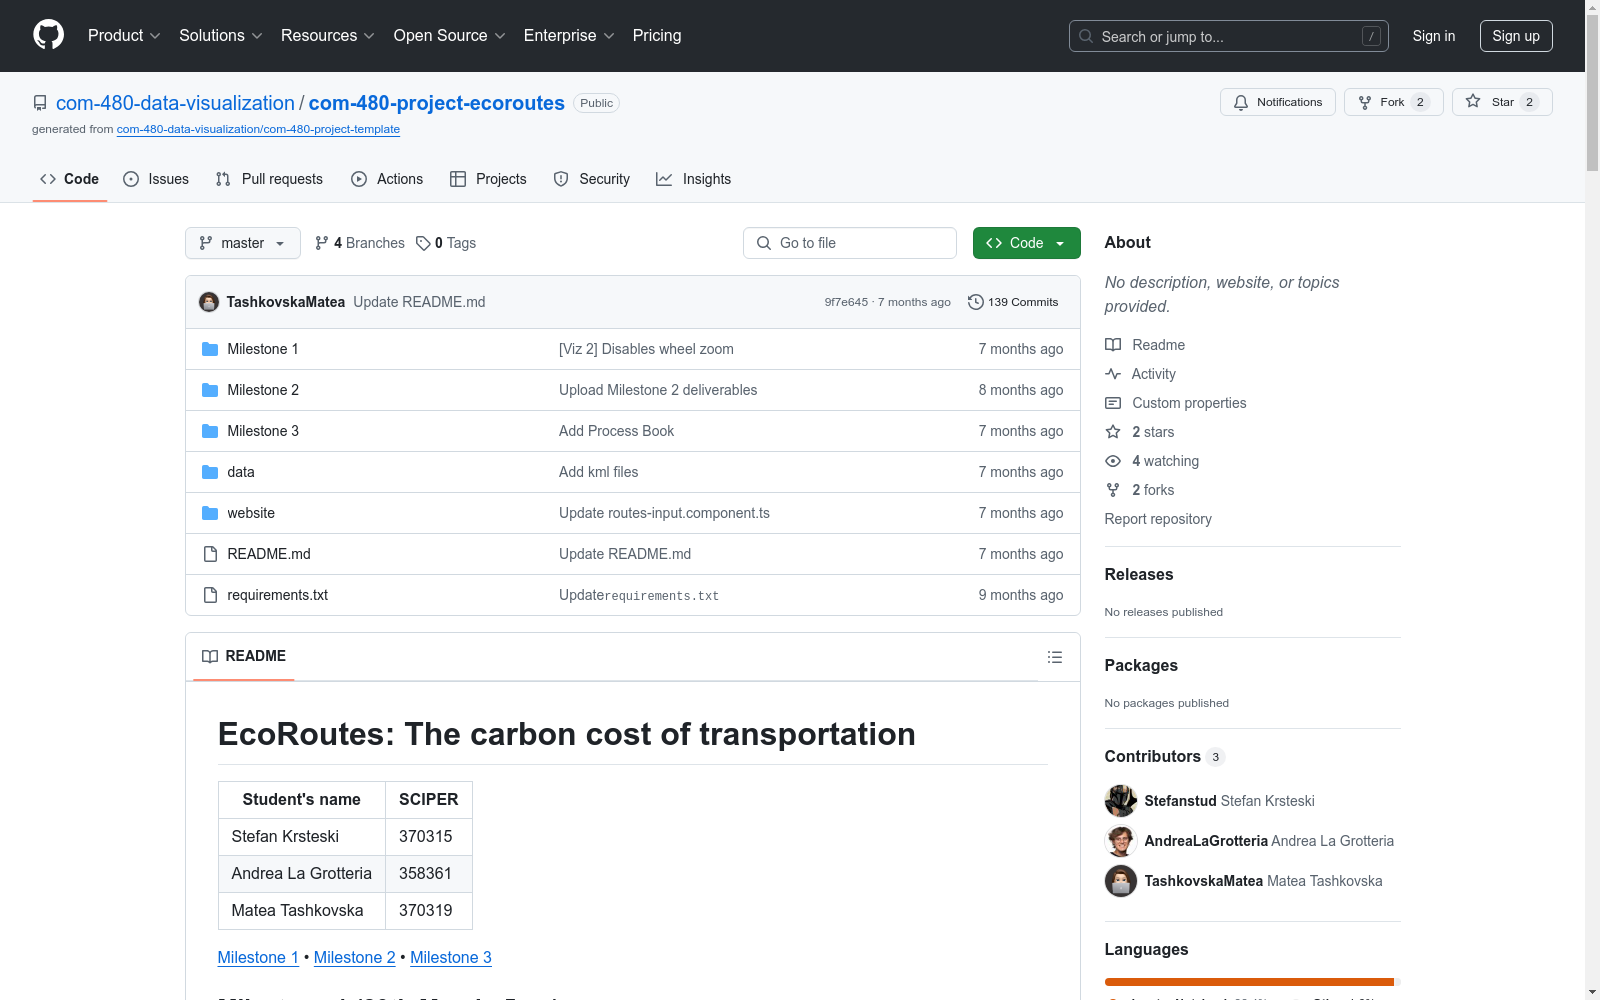The image size is (1600, 1000).
Task: Click the Custom properties icon
Action: tap(1113, 403)
